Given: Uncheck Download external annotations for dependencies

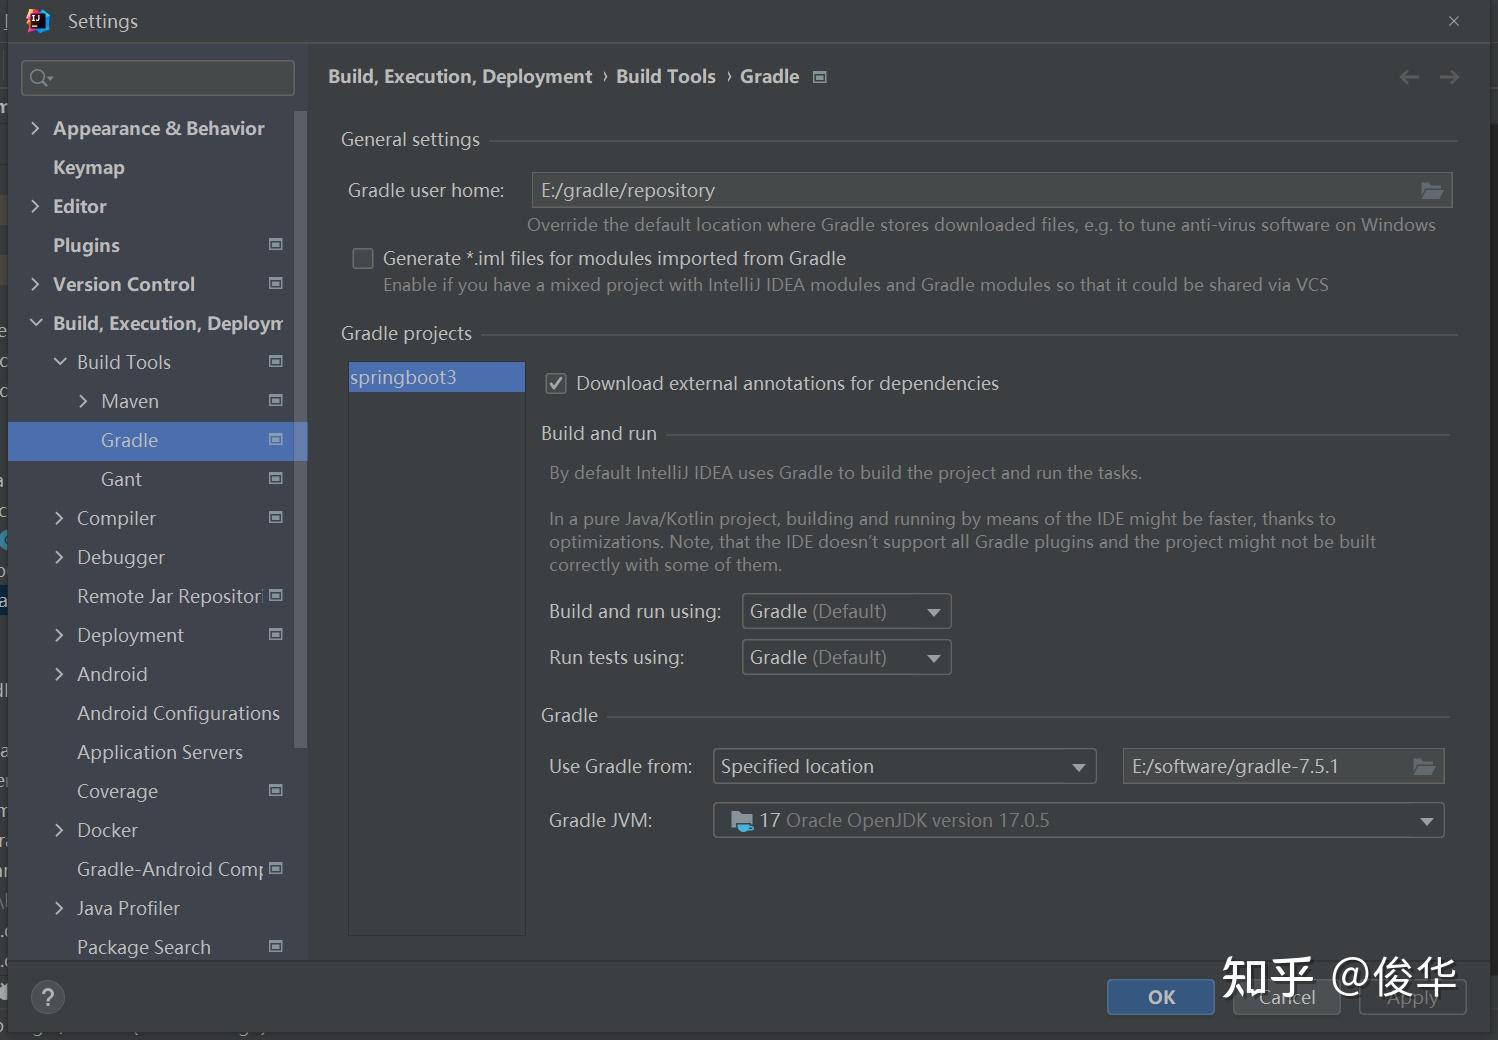Looking at the screenshot, I should [x=556, y=384].
